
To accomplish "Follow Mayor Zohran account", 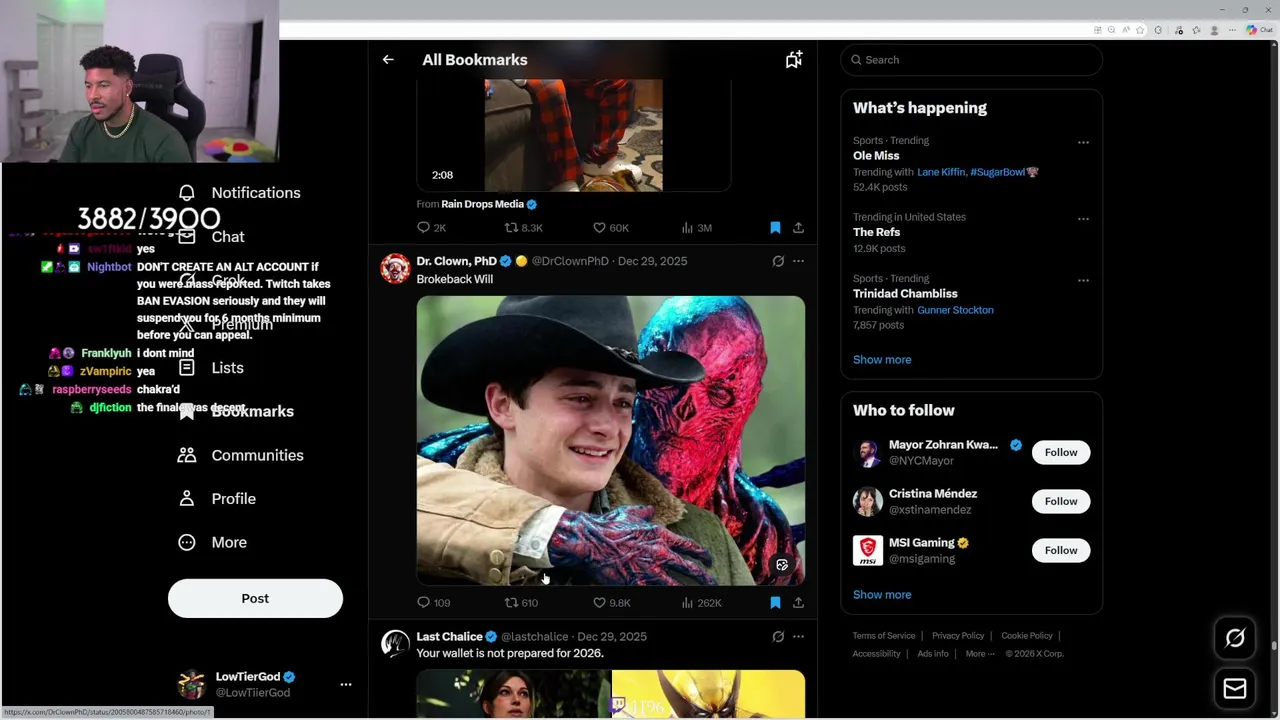I will (1061, 453).
